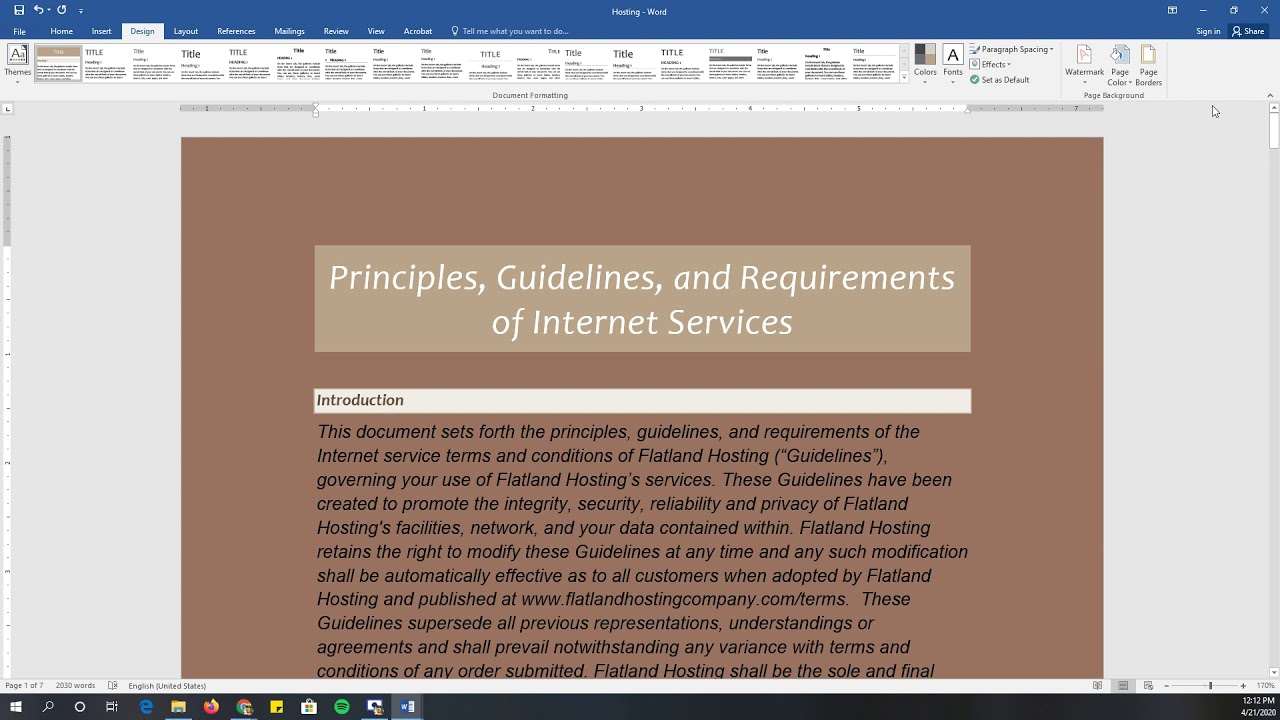Switch to the View tab
The width and height of the screenshot is (1280, 720).
click(376, 31)
